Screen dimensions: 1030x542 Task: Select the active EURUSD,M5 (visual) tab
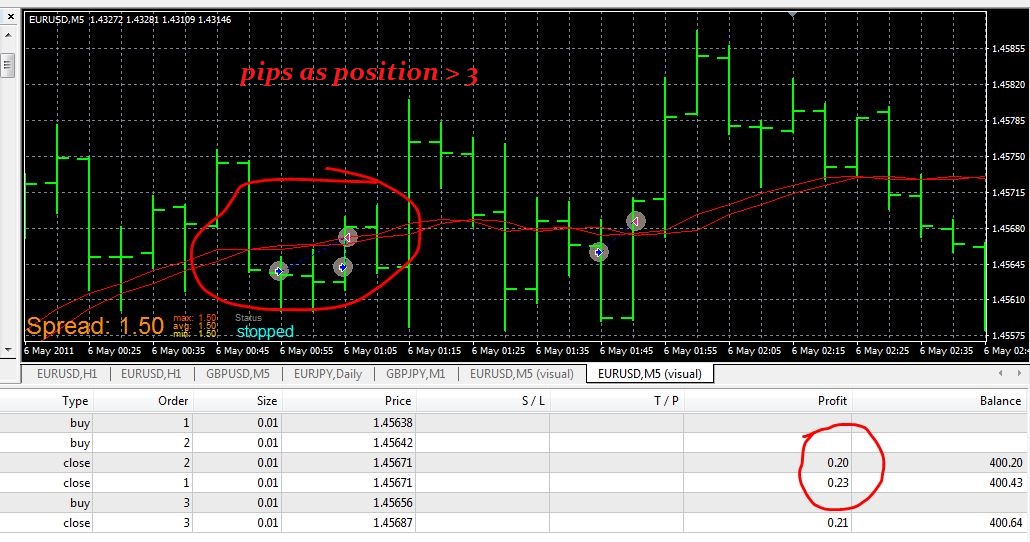tap(650, 374)
